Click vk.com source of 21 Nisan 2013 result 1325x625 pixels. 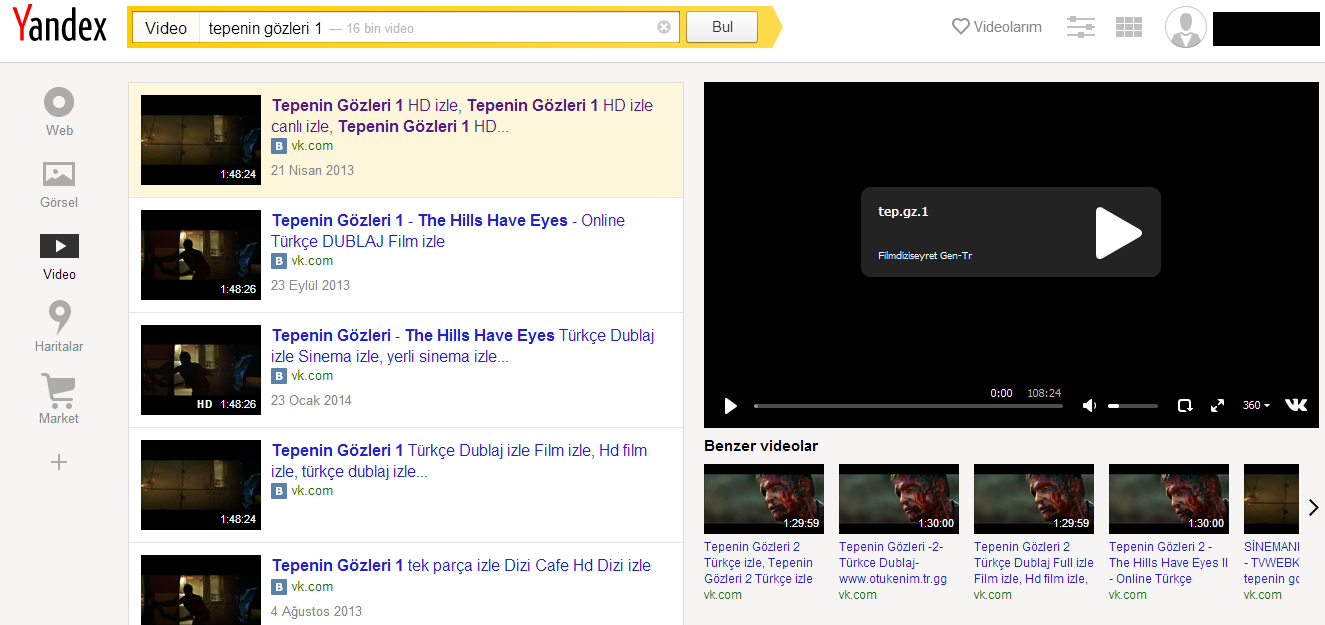pyautogui.click(x=312, y=146)
